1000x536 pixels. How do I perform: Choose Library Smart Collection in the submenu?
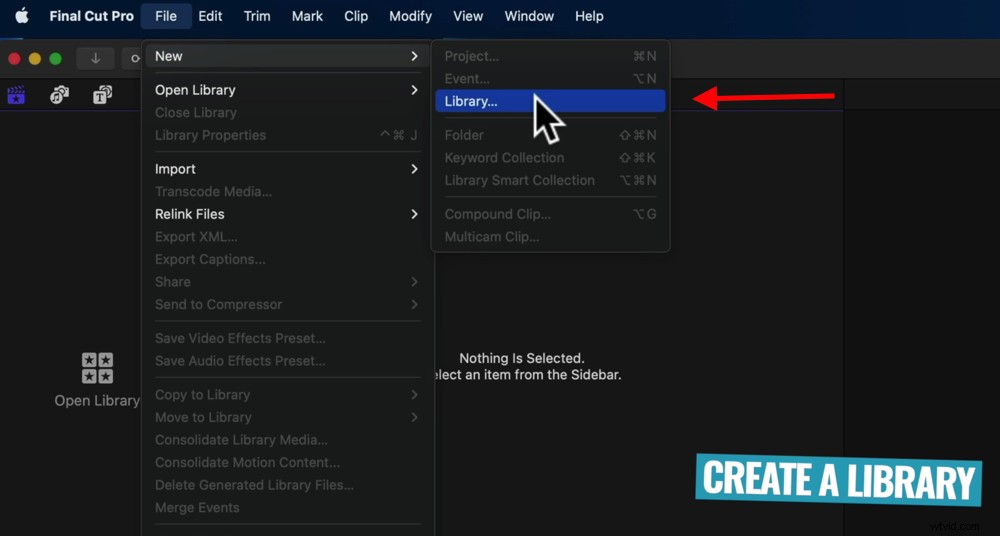coord(550,181)
